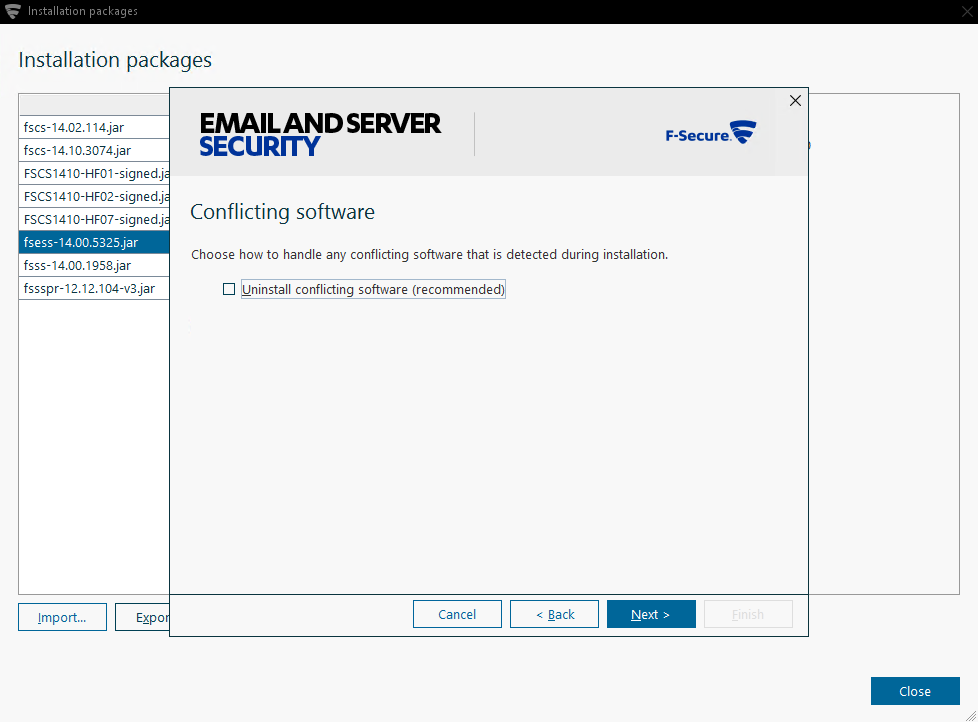This screenshot has height=722, width=978.
Task: Select fsess-14.00.5325.jar package row
Action: point(94,243)
